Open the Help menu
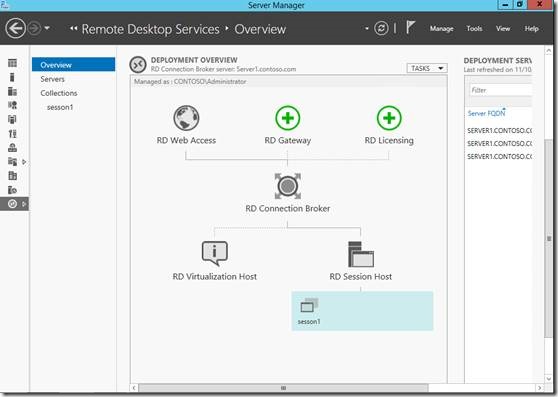 click(x=531, y=28)
